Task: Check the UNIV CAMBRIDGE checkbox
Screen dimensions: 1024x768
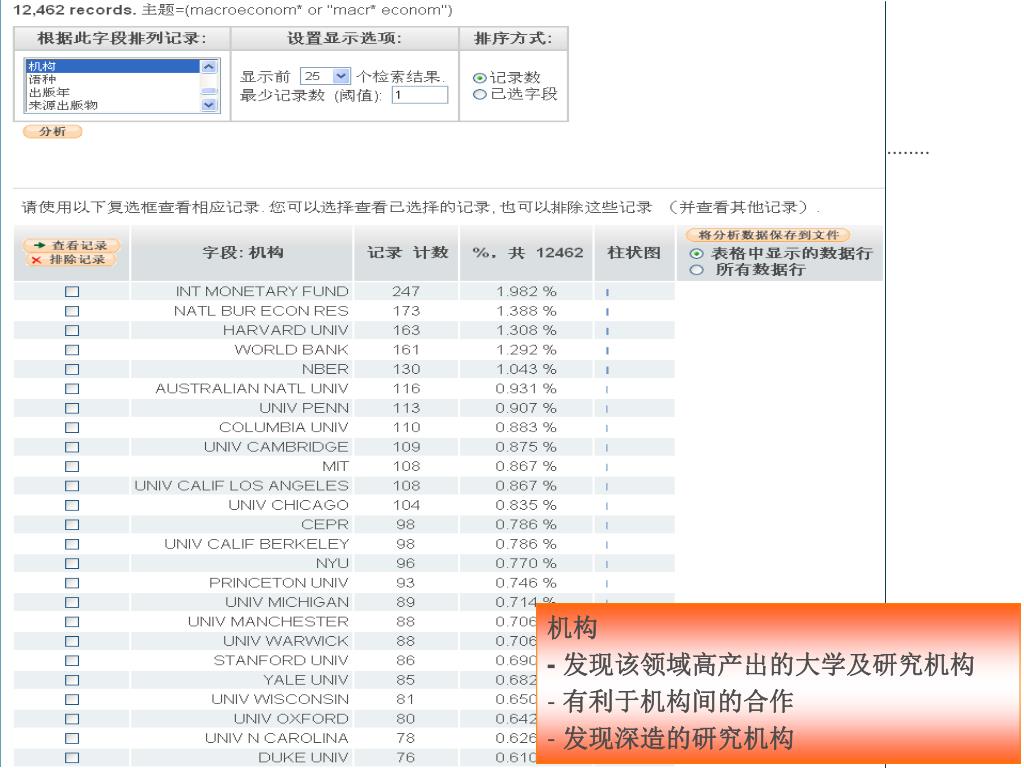Action: coord(72,447)
